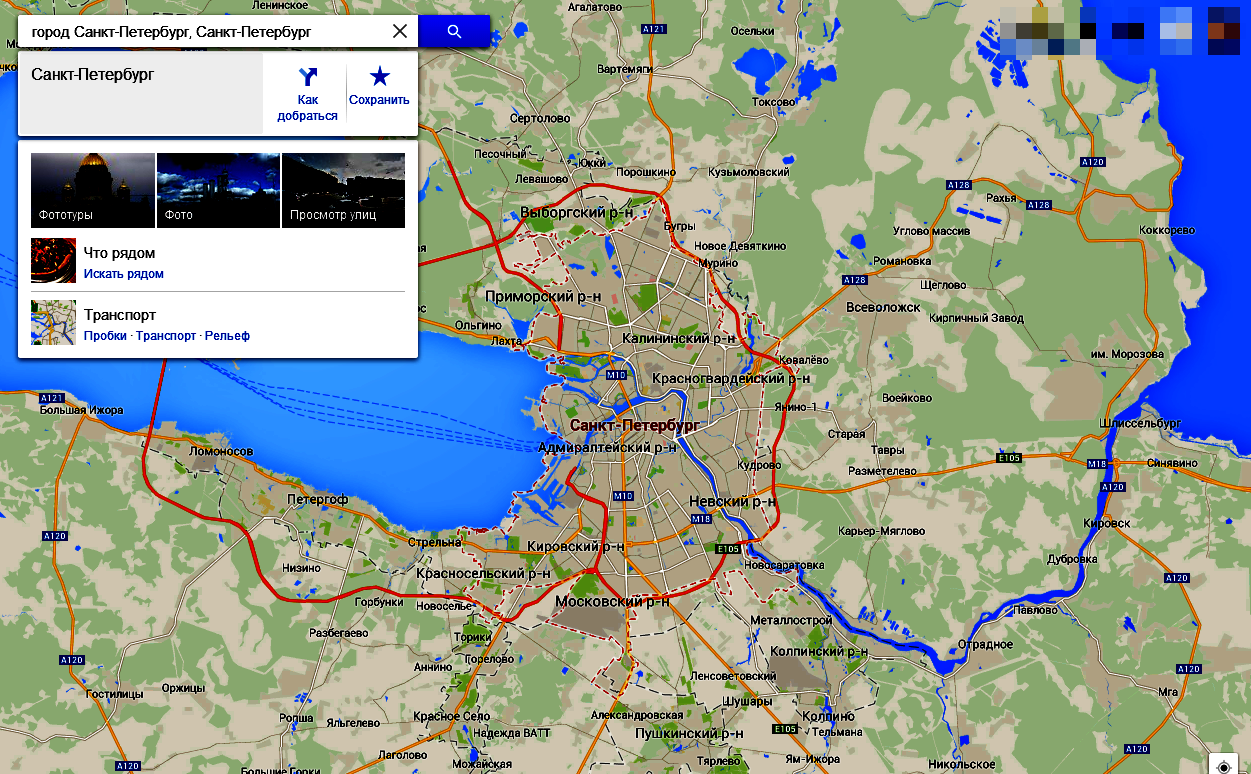
Task: Click the Ольгино label on the coast
Action: (x=477, y=325)
